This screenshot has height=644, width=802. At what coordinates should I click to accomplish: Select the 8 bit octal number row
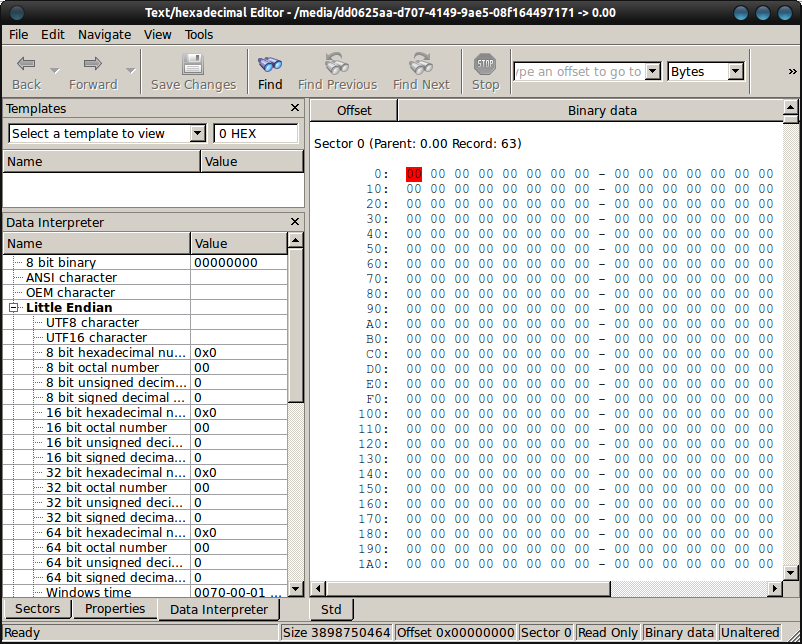pos(145,367)
